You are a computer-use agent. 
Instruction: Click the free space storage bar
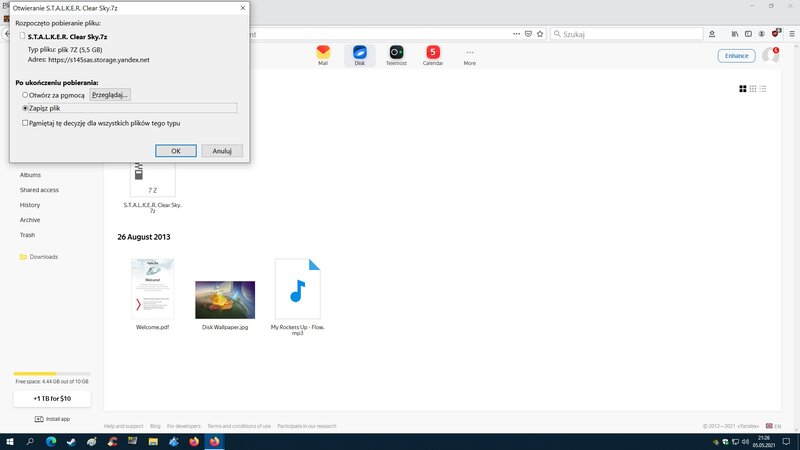pos(52,374)
